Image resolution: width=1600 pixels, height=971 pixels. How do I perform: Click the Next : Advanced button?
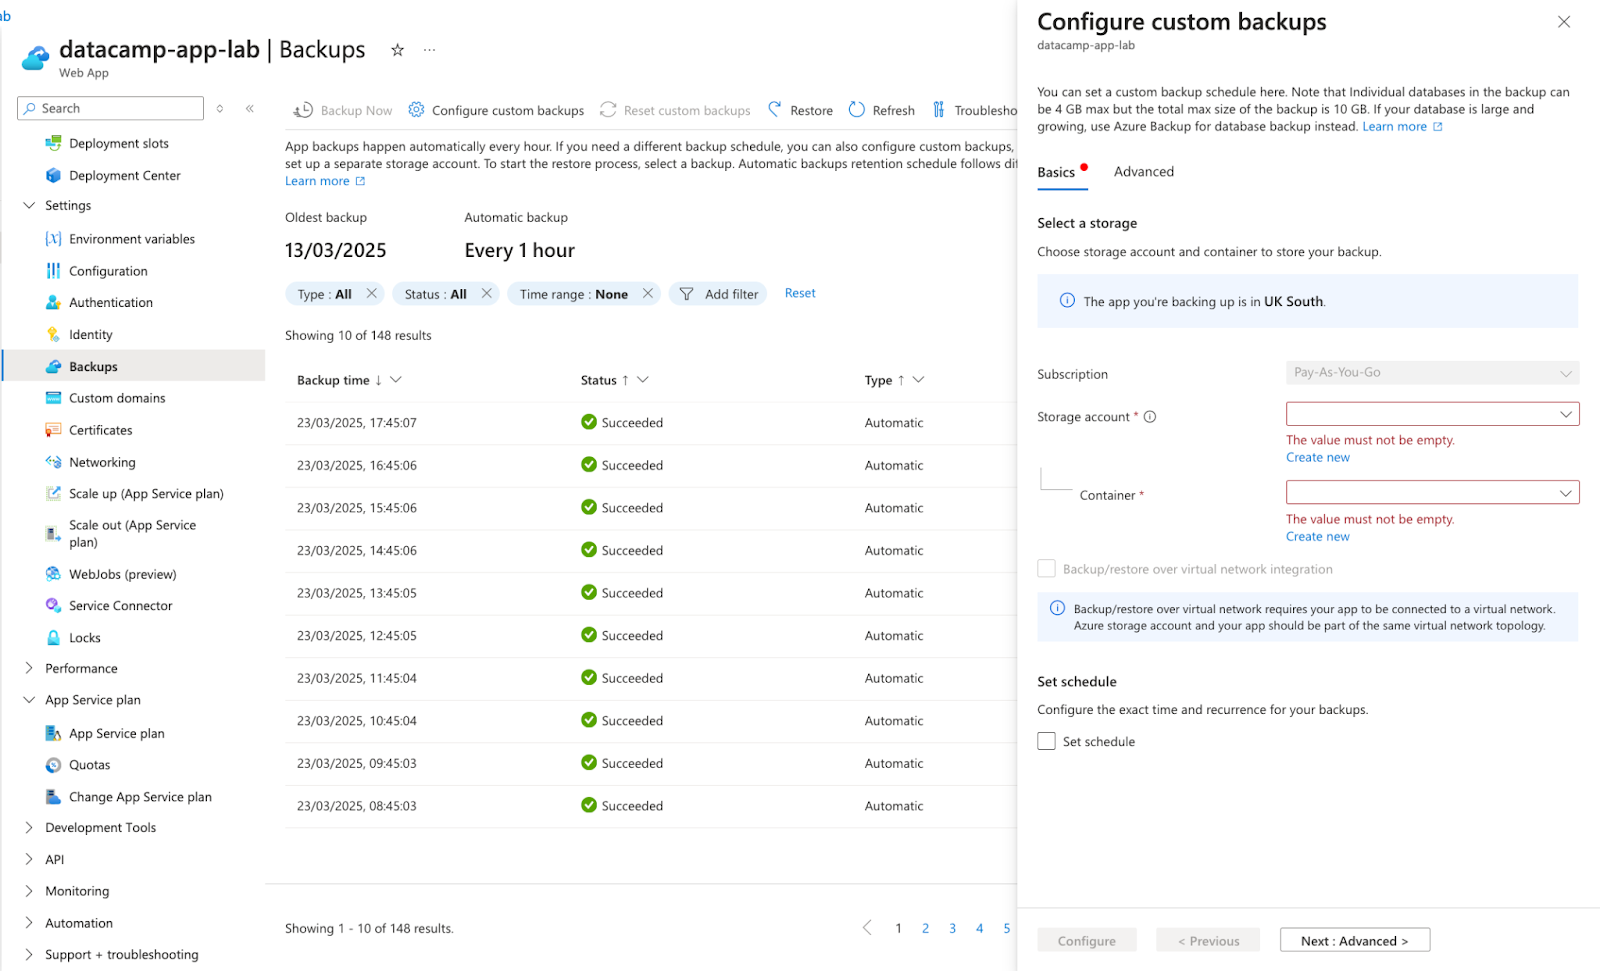pyautogui.click(x=1355, y=941)
